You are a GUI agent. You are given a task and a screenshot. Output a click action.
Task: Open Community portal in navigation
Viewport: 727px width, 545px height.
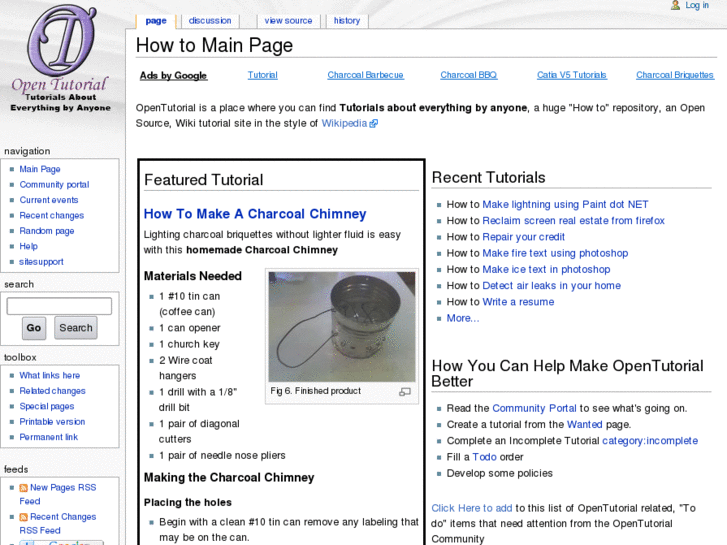[x=54, y=185]
